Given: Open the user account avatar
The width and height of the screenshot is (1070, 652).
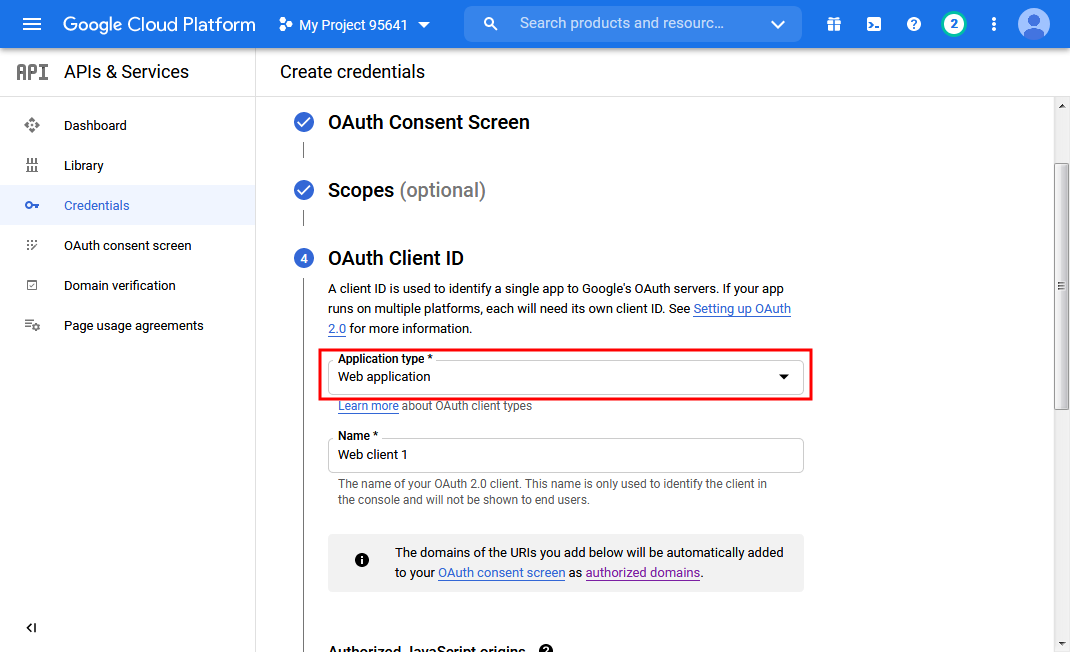Looking at the screenshot, I should (x=1033, y=25).
